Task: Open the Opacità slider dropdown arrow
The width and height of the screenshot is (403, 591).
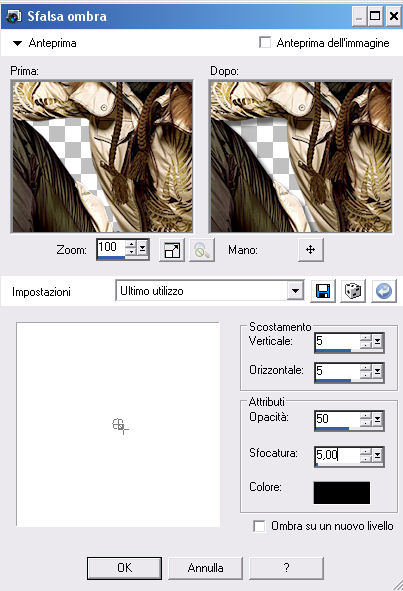Action: (x=377, y=419)
